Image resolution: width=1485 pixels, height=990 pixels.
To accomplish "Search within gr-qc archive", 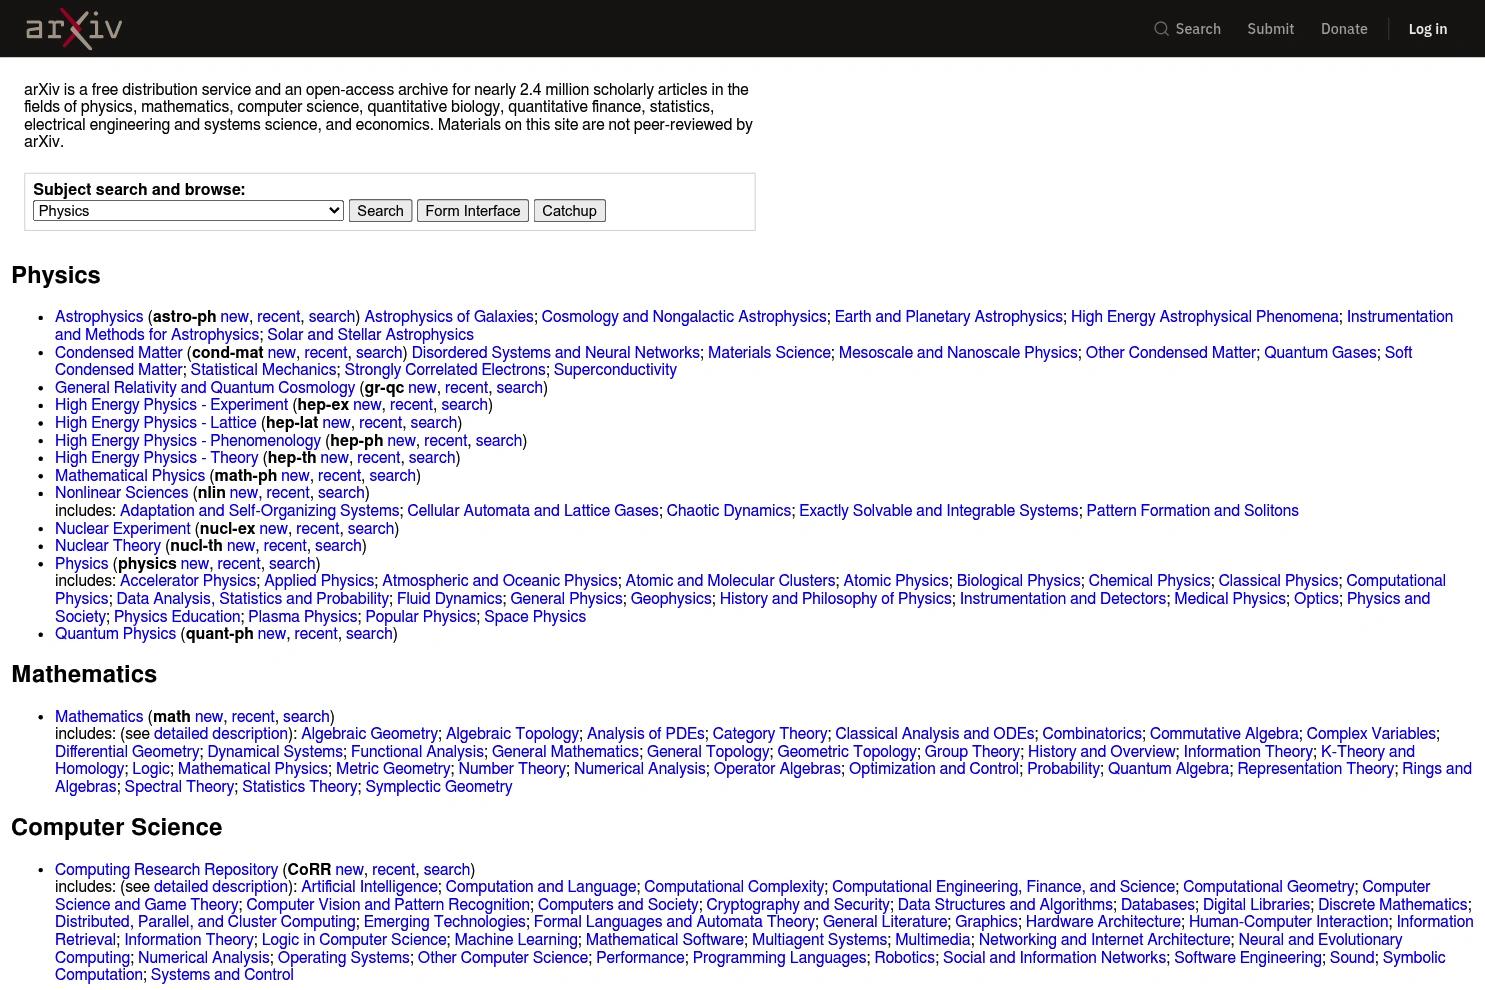I will click(x=519, y=388).
